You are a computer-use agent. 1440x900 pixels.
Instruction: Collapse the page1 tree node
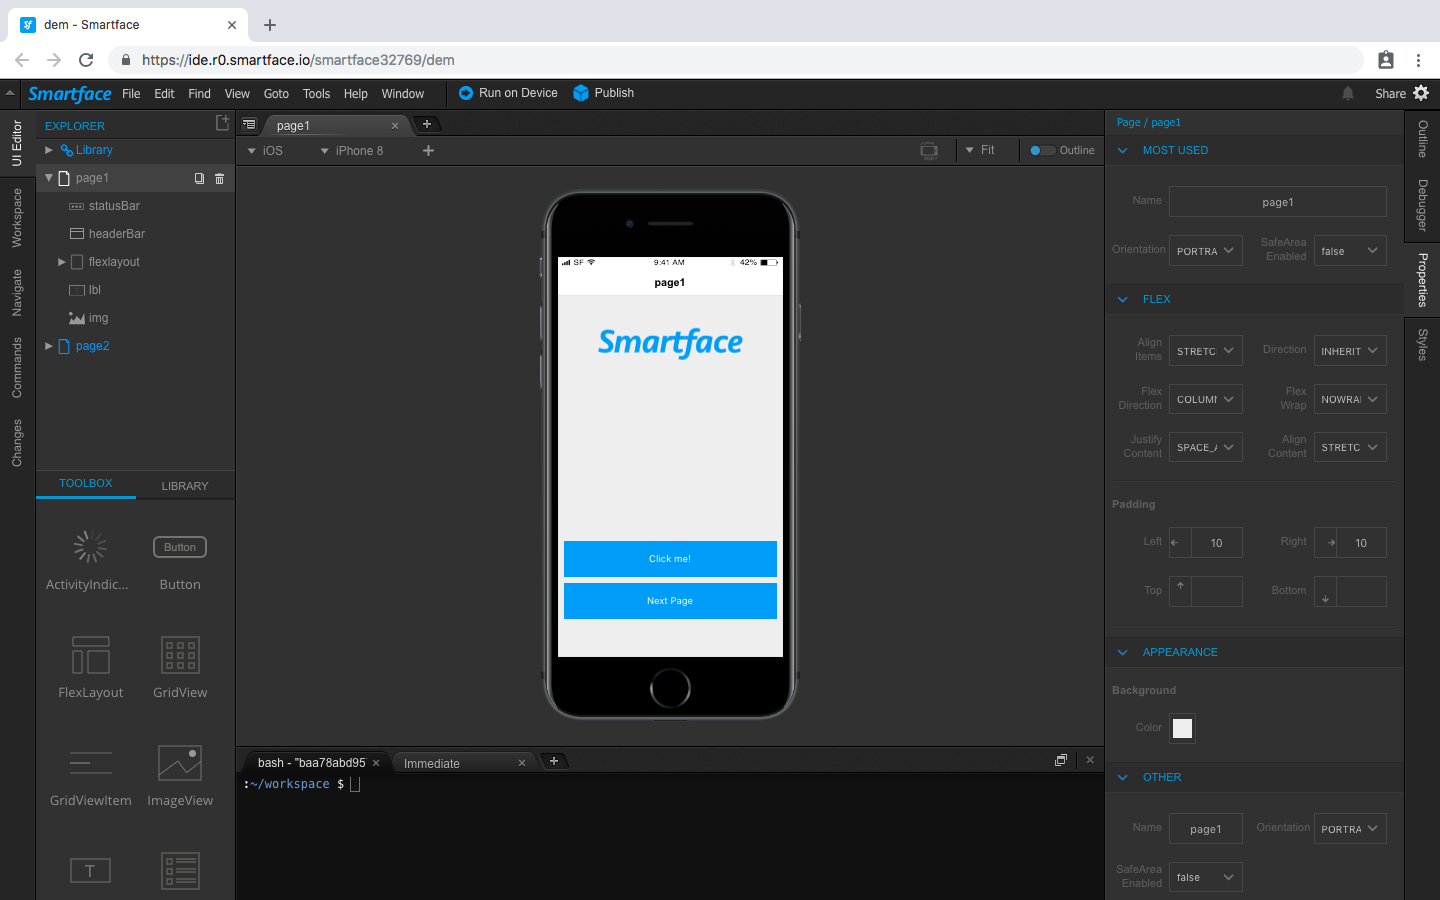[48, 178]
